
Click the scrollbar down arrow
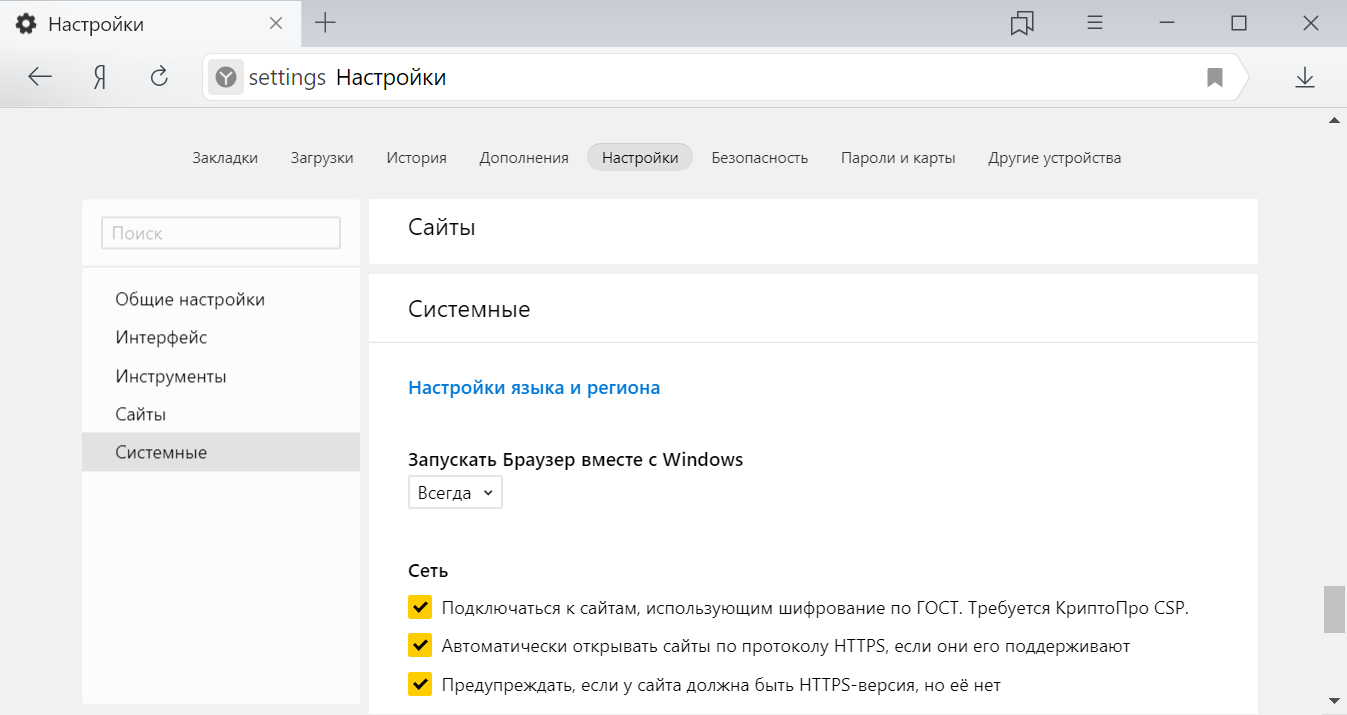point(1334,700)
